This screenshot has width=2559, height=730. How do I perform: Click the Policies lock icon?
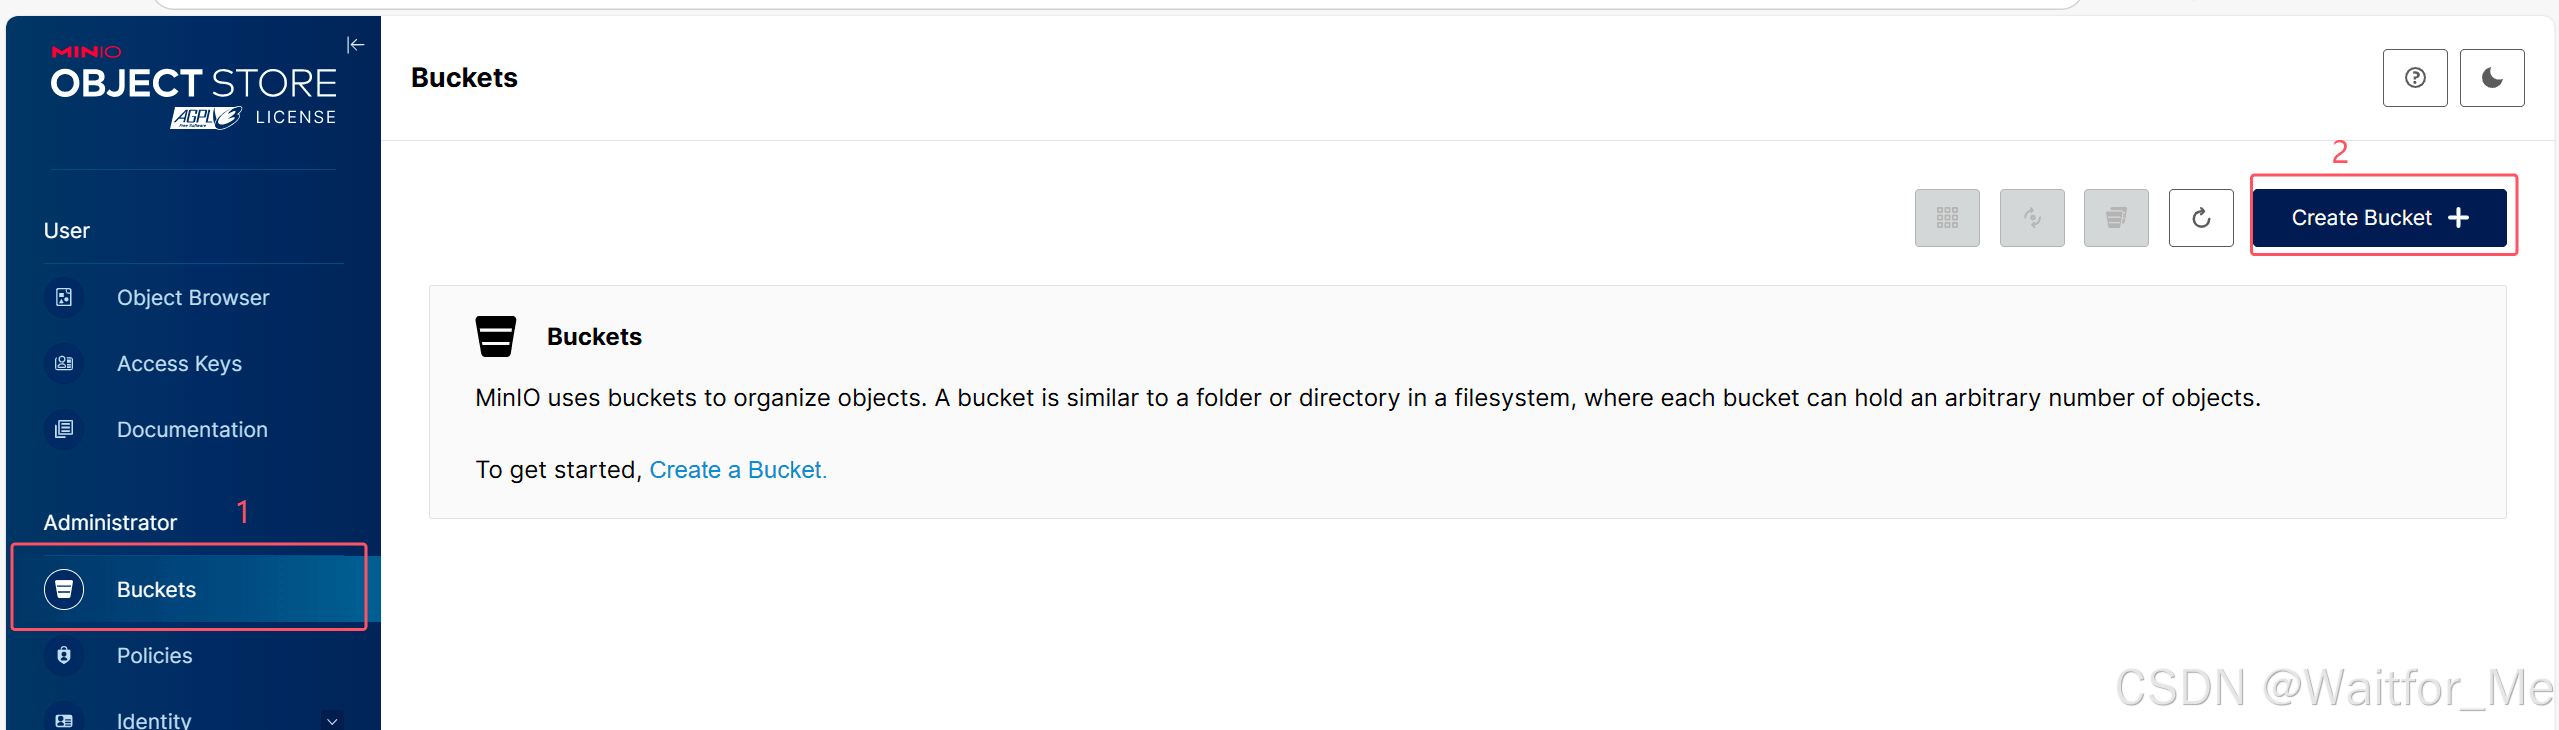coord(64,656)
